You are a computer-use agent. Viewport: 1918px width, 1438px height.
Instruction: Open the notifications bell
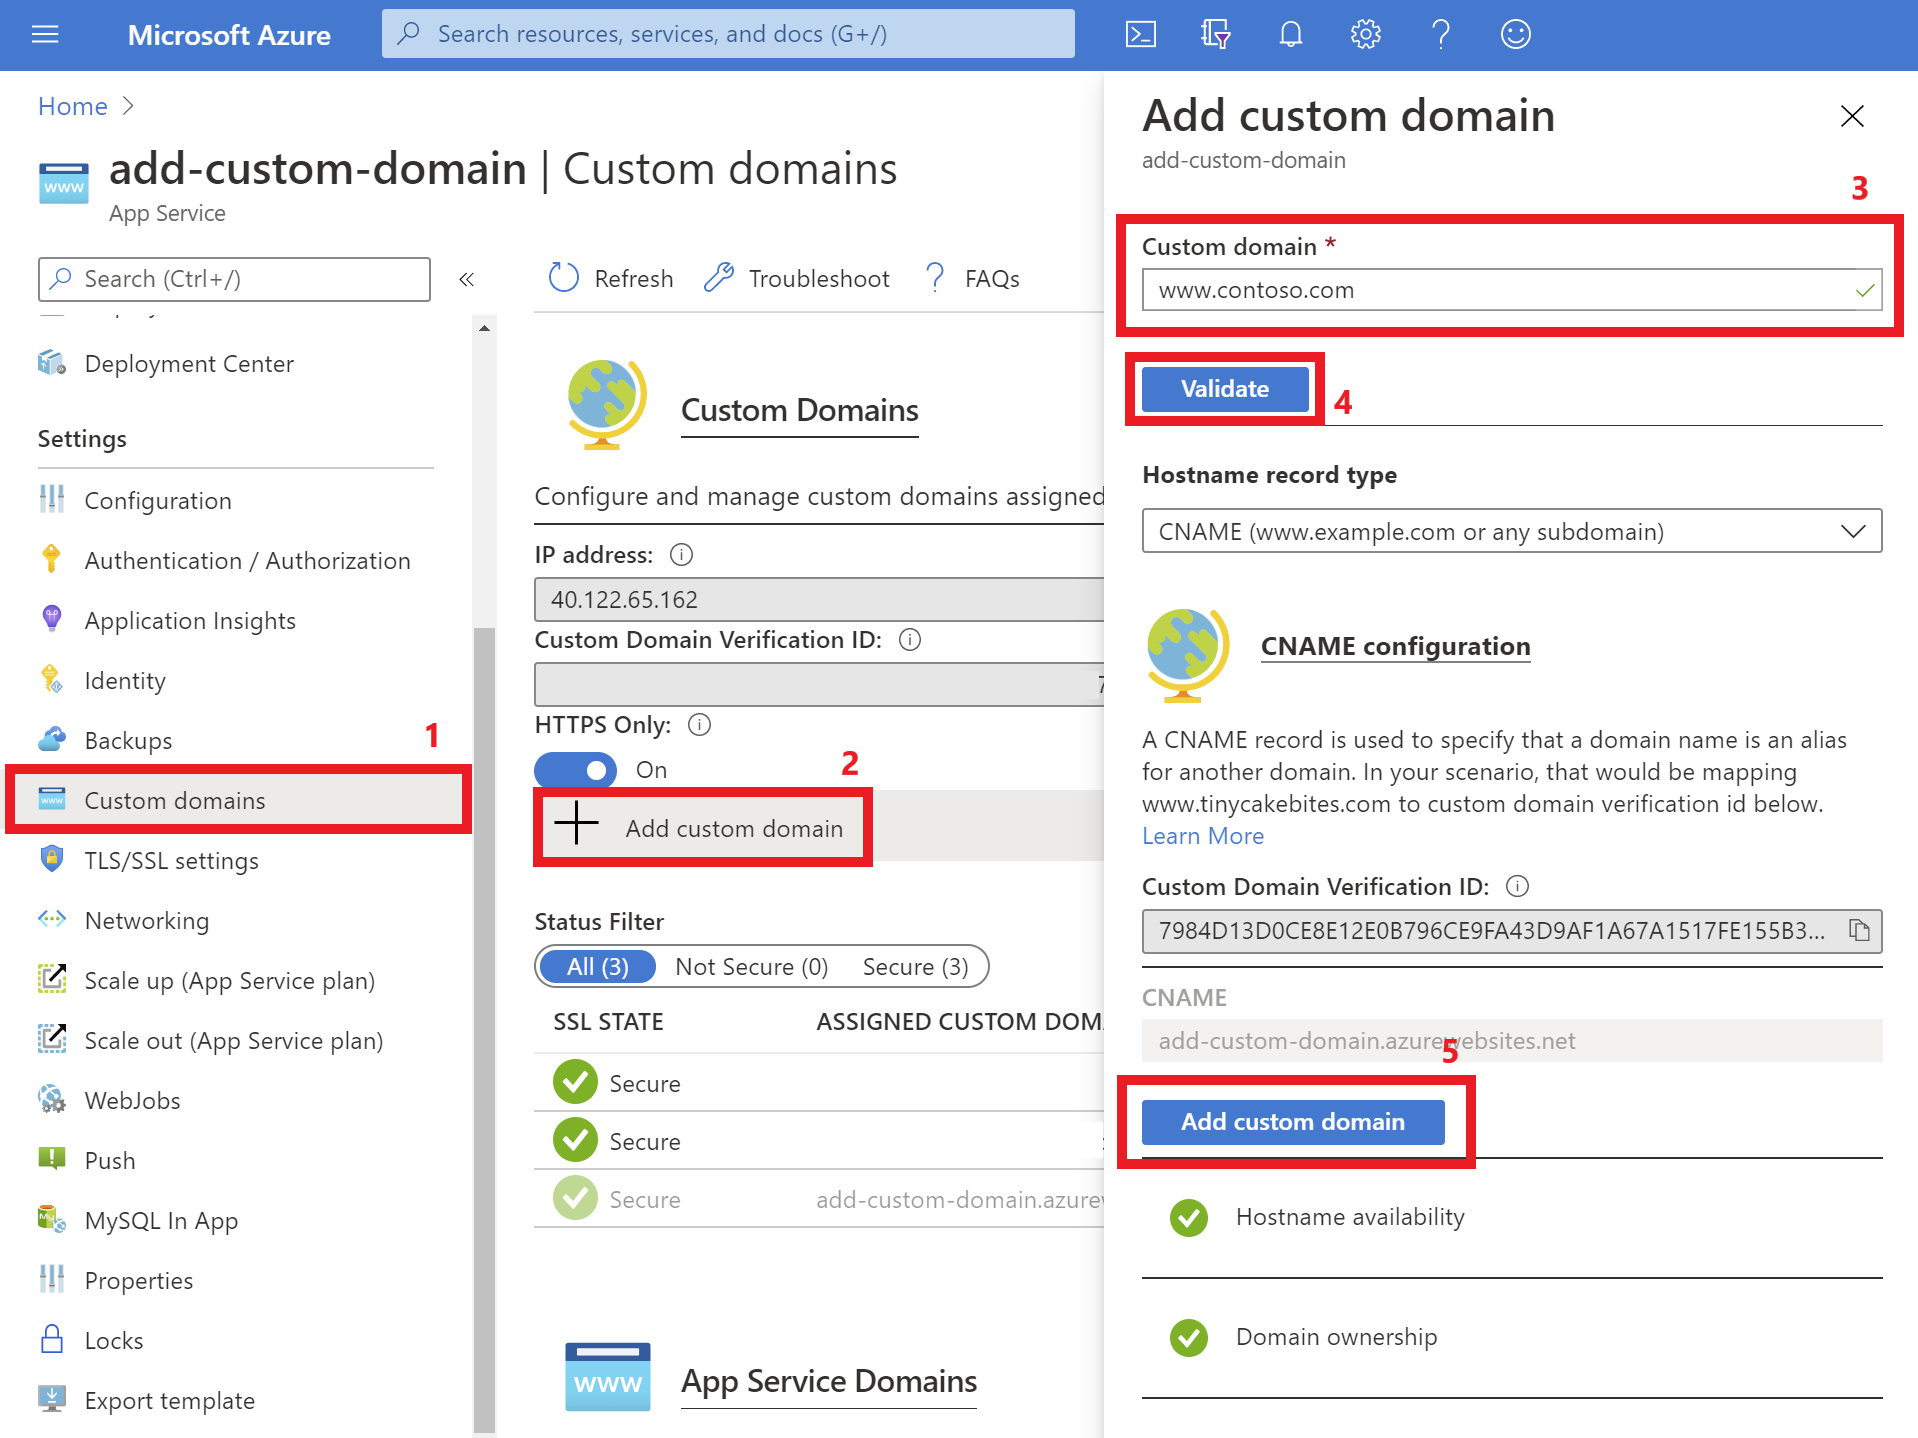(x=1290, y=33)
